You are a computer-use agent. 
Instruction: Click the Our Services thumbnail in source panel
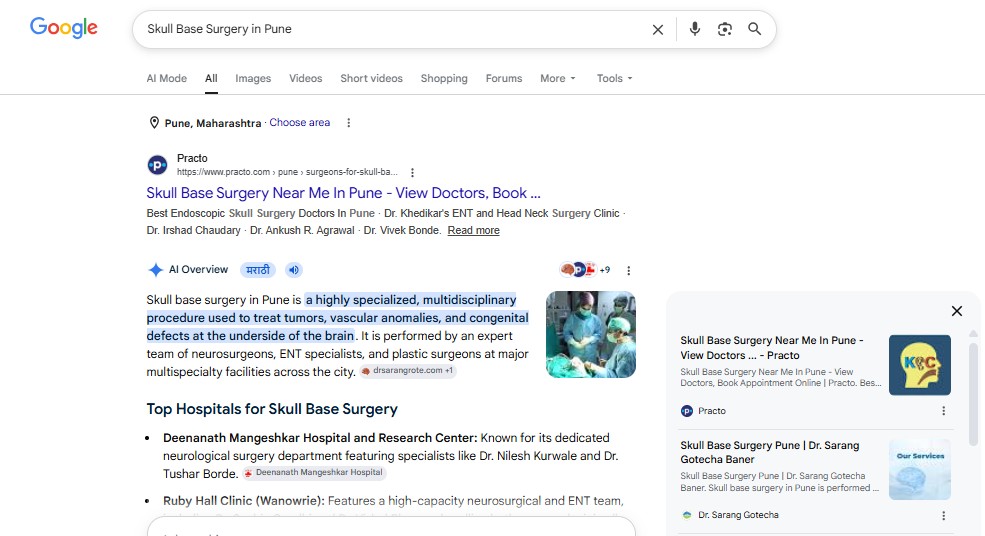click(x=920, y=469)
